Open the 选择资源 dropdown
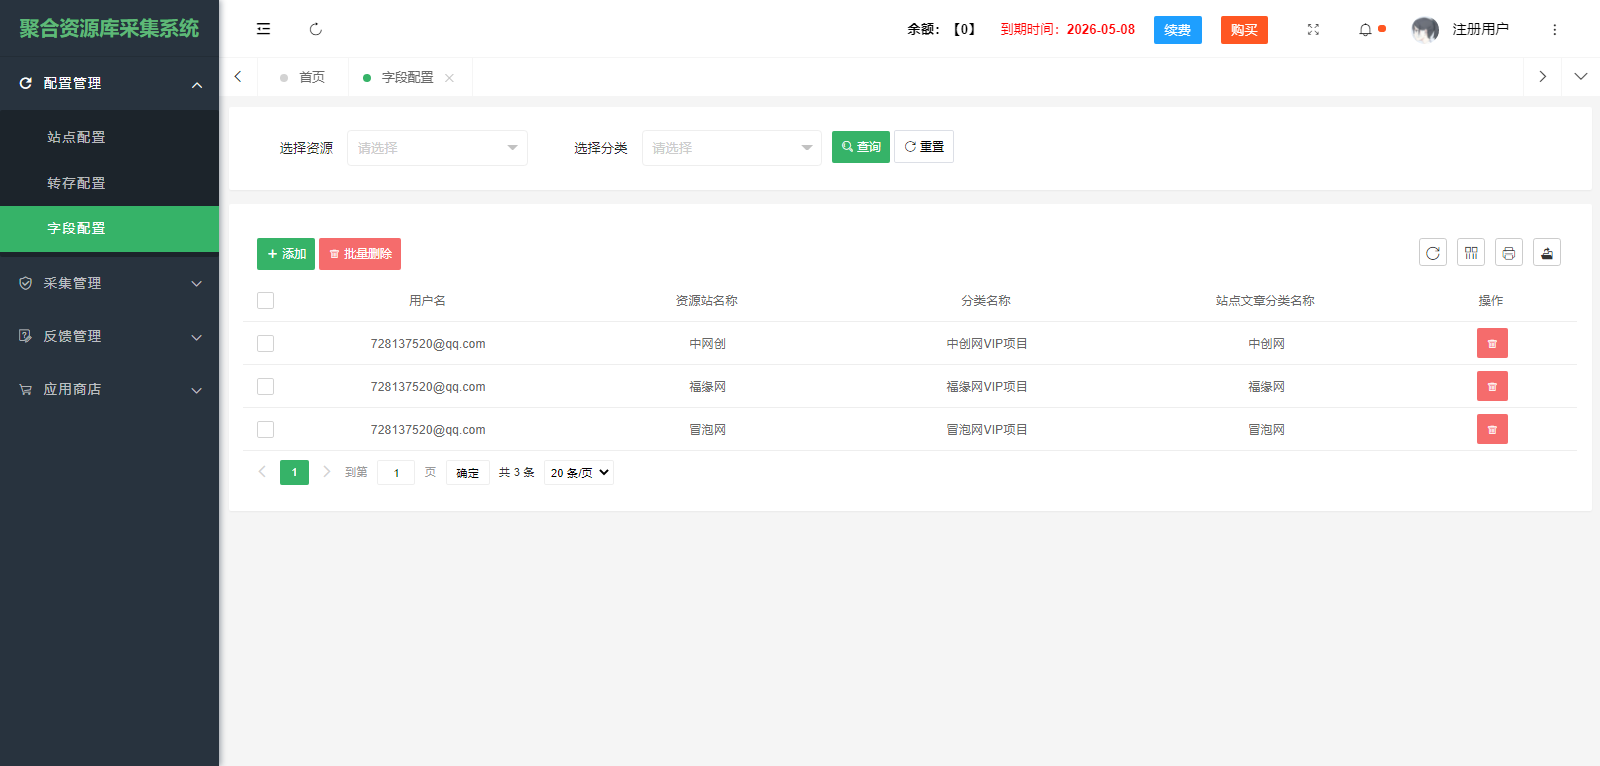Image resolution: width=1600 pixels, height=766 pixels. point(437,148)
